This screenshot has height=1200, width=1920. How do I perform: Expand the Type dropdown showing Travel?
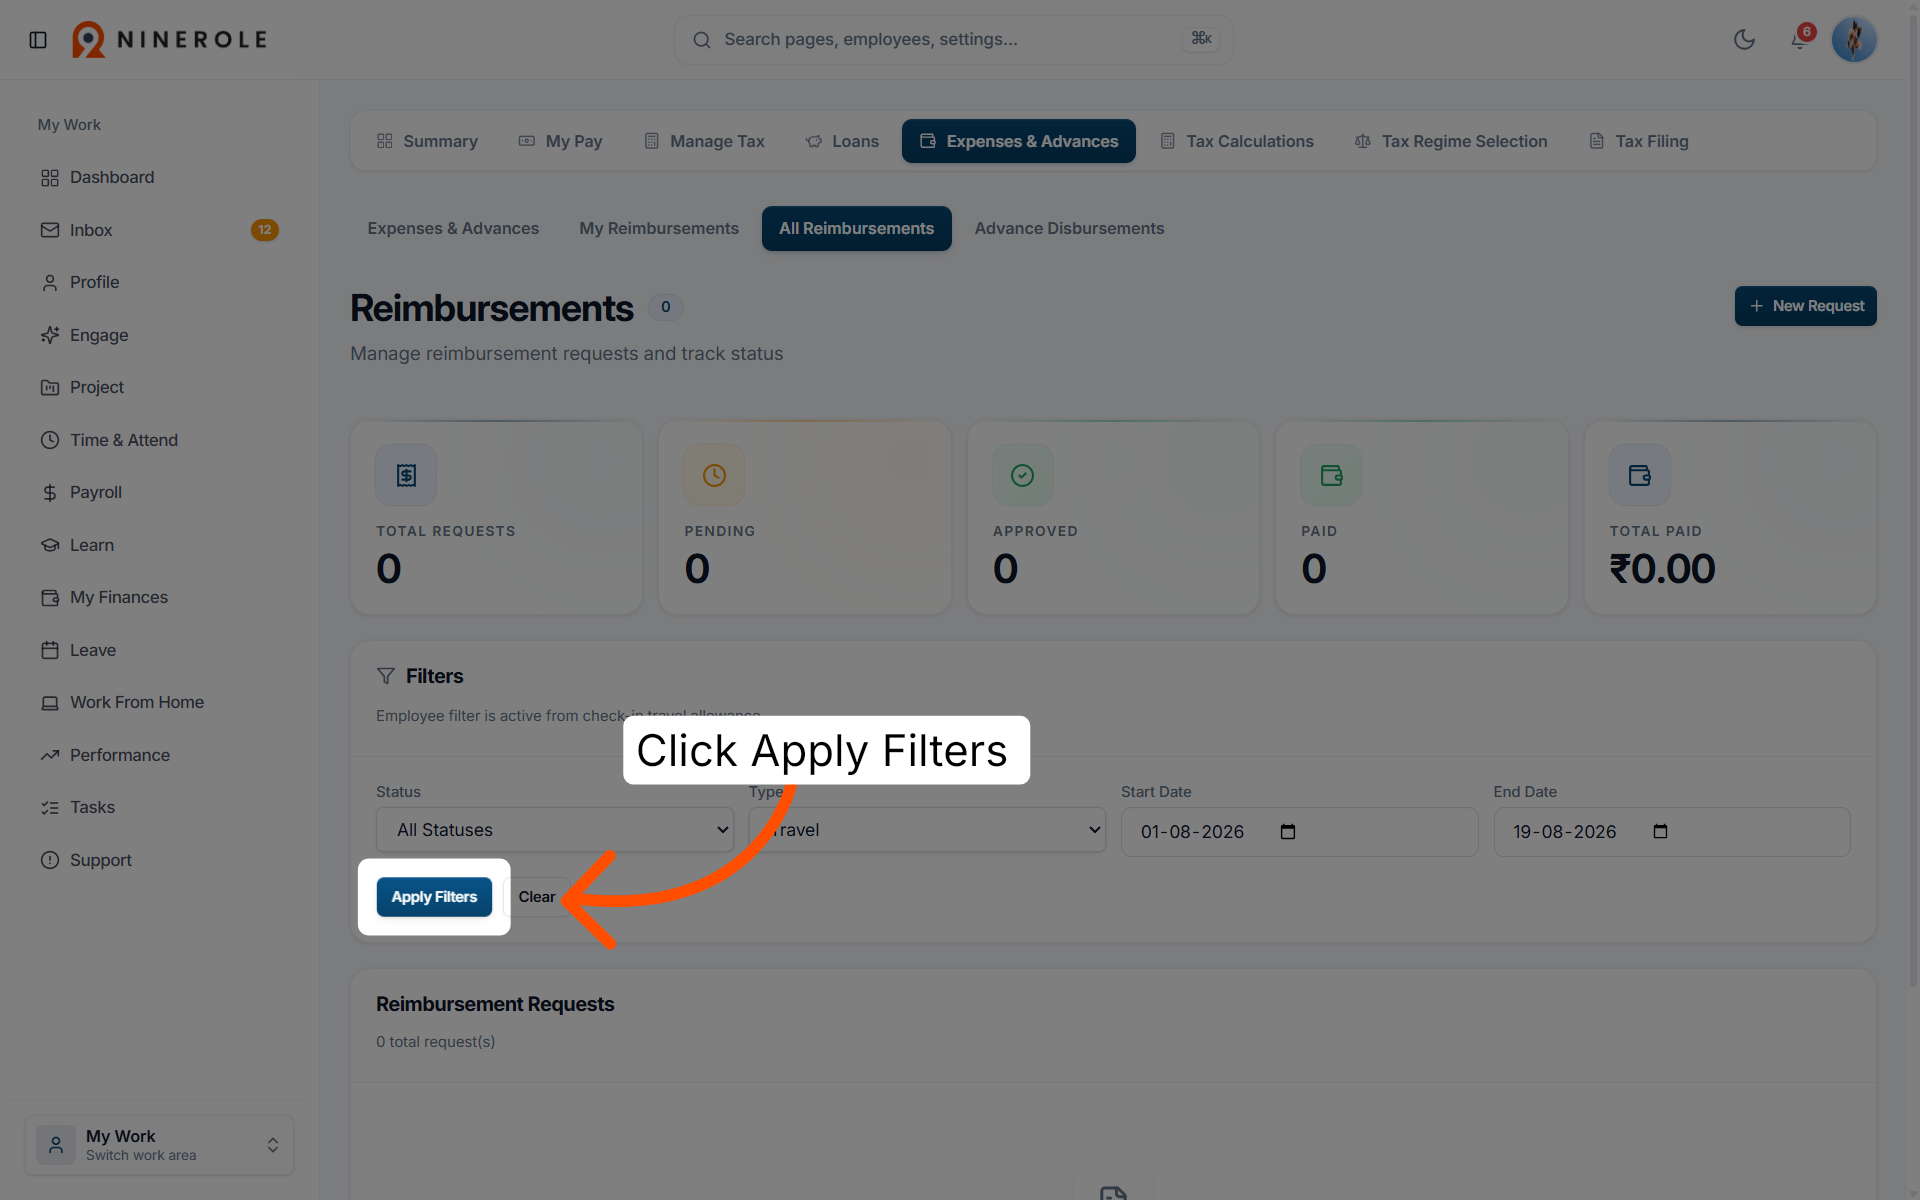click(927, 830)
